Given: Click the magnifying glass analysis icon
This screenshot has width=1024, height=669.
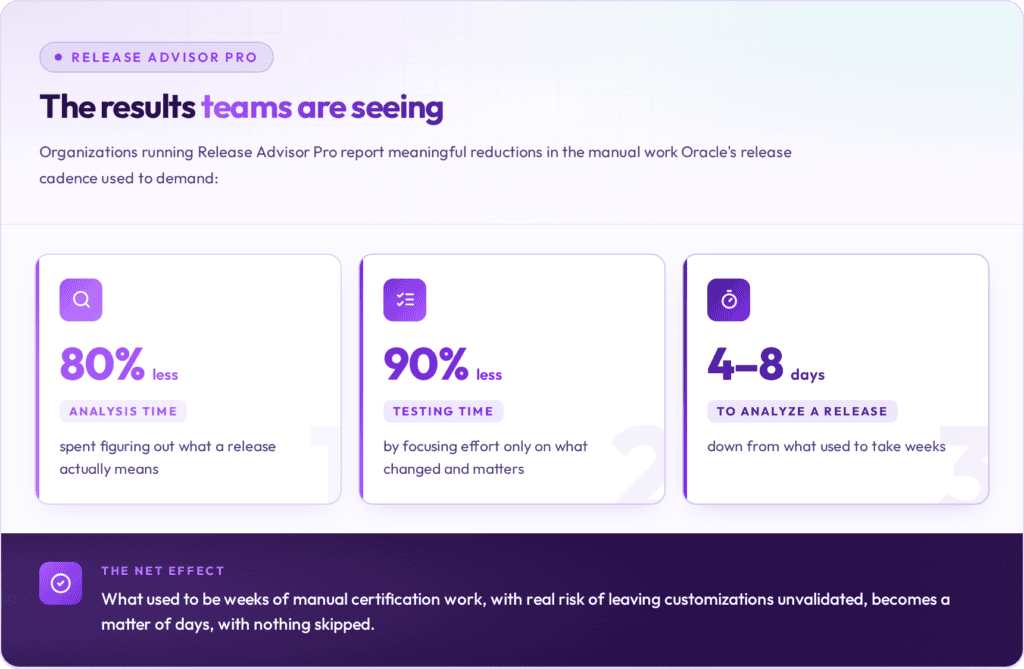Looking at the screenshot, I should tap(81, 300).
